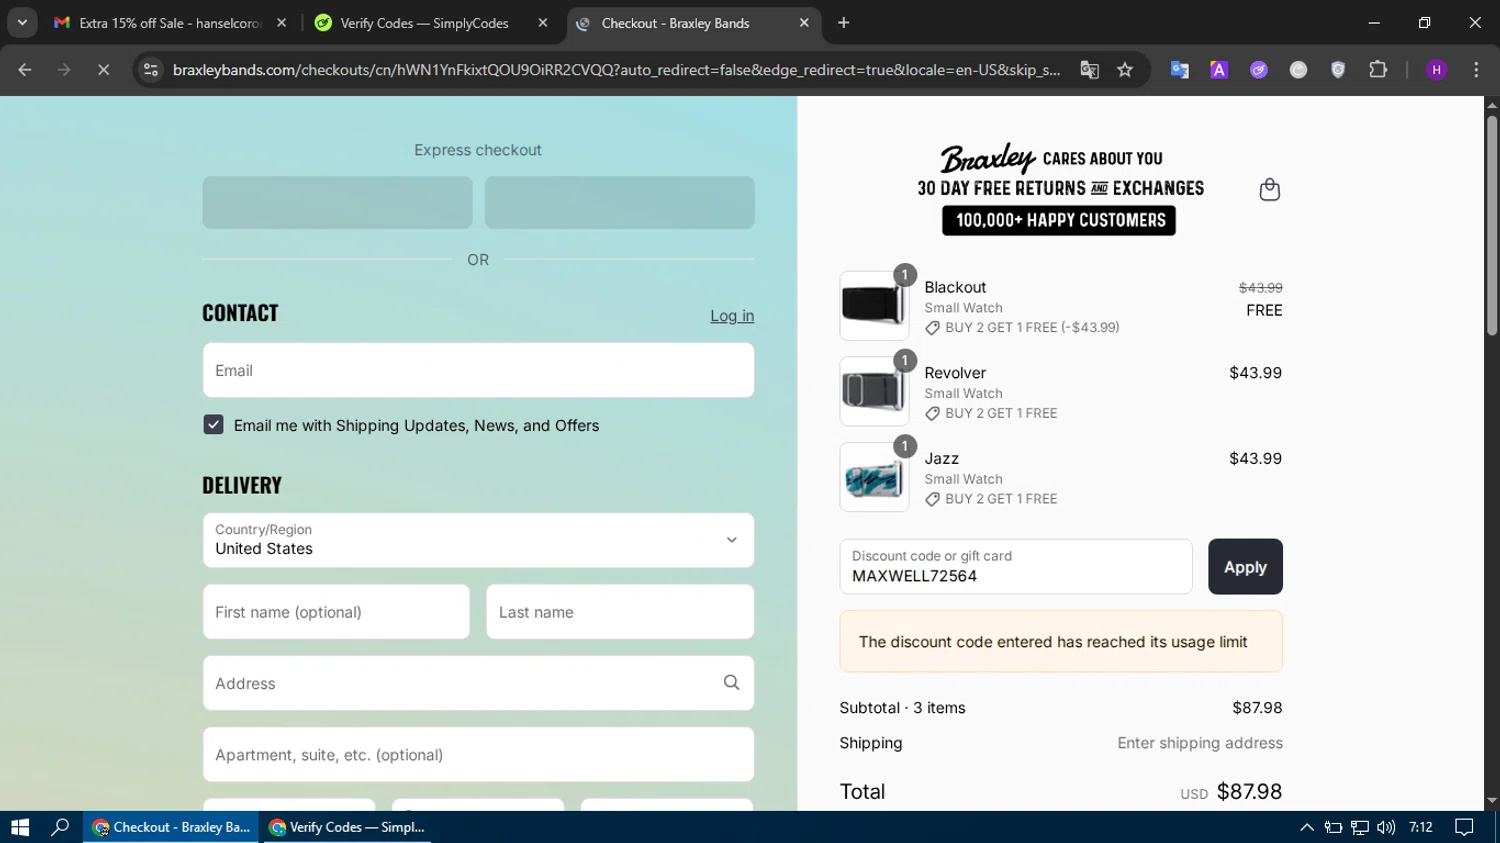Open Windows taskbar search
Viewport: 1500px width, 843px height.
[60, 827]
